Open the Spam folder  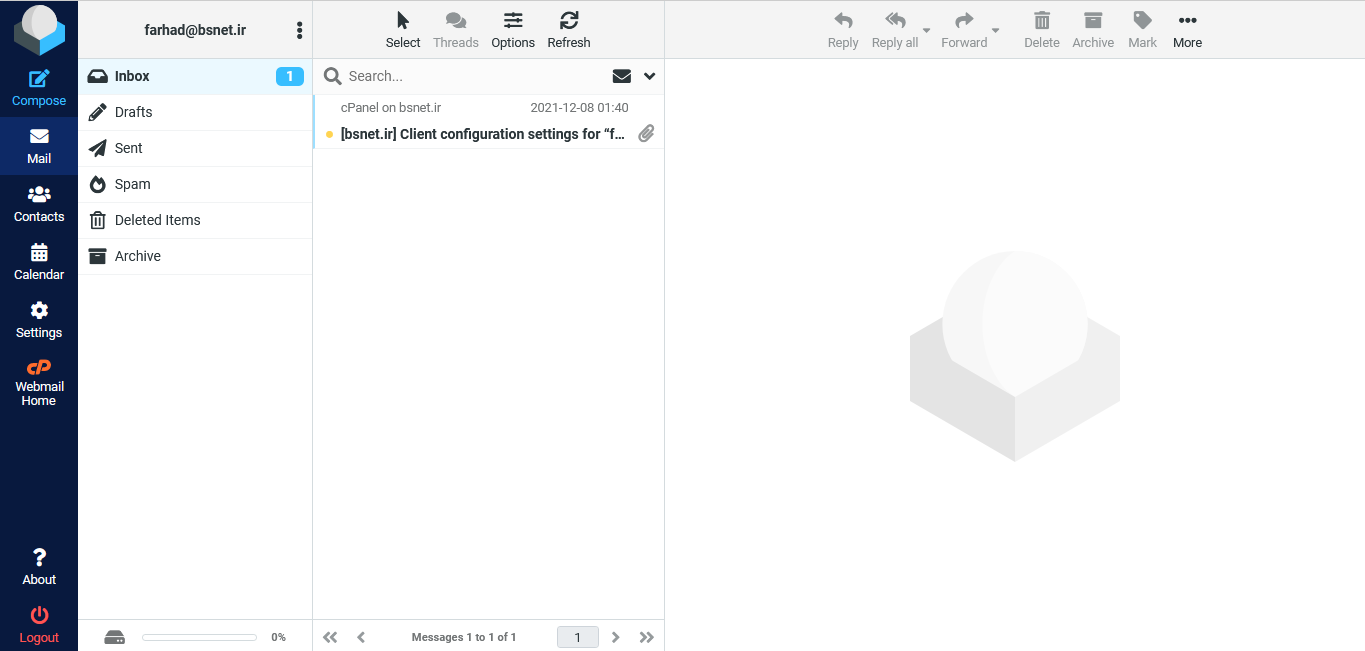(x=195, y=184)
